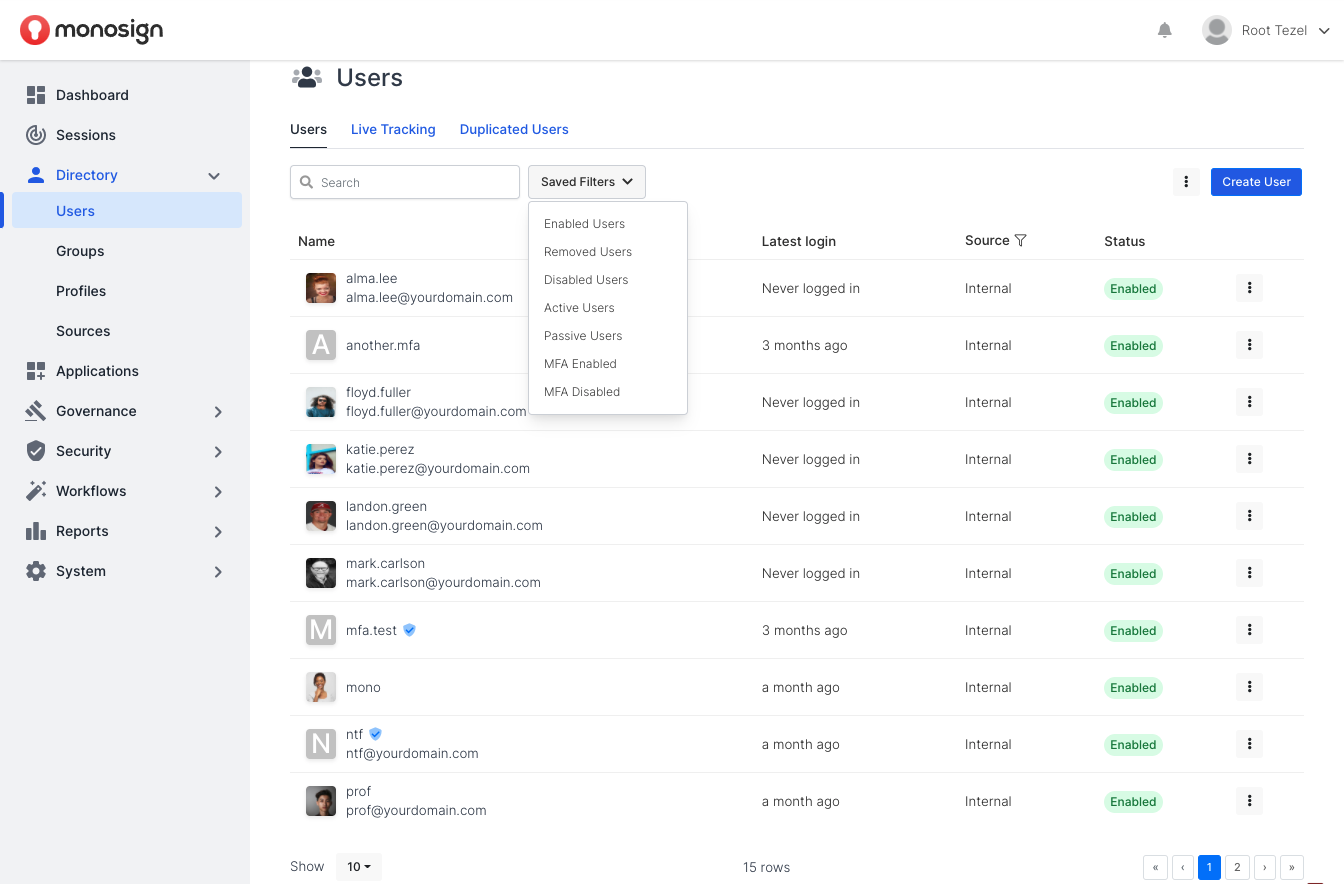
Task: Click the Create User button
Action: (x=1256, y=182)
